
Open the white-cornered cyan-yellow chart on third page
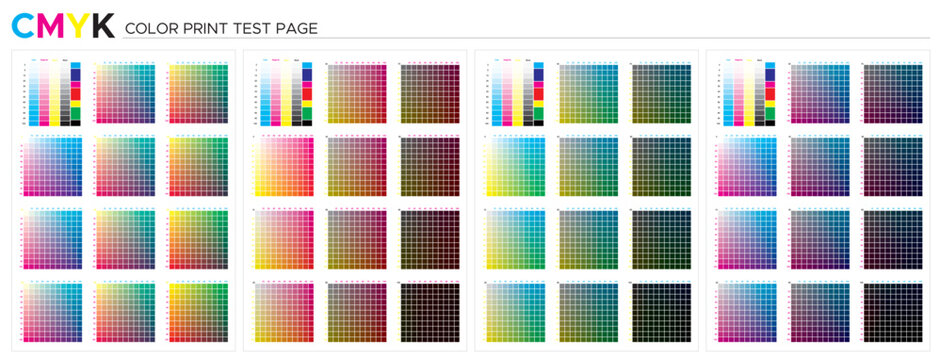(515, 167)
